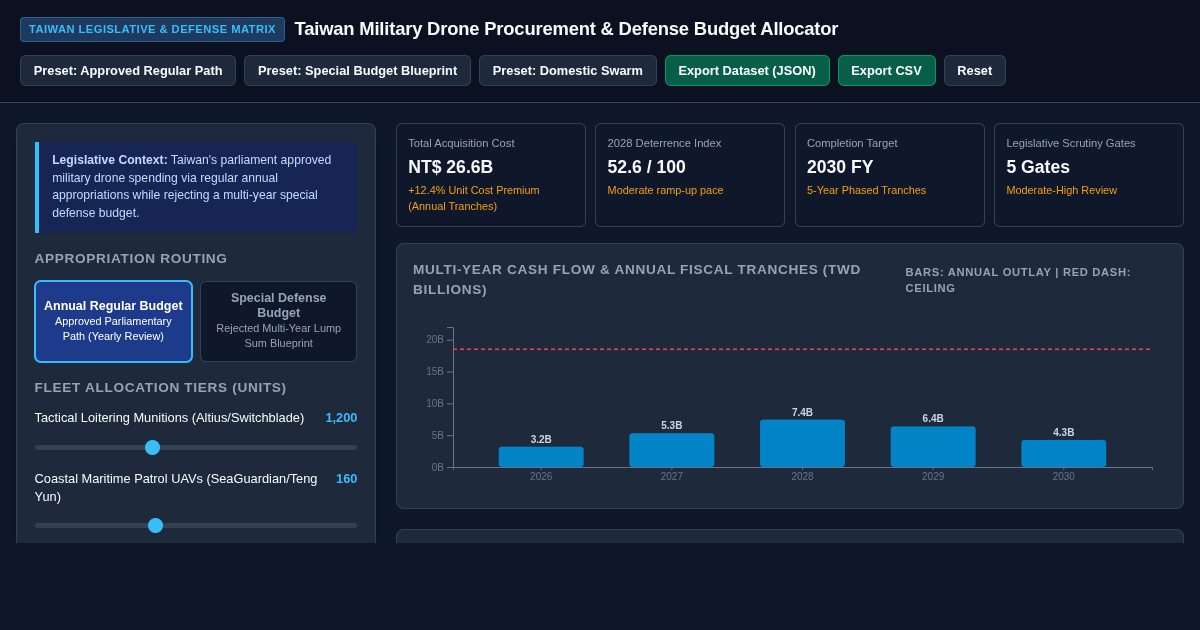Click the 2028 bar showing 7.4B
The image size is (1200, 630).
[802, 443]
